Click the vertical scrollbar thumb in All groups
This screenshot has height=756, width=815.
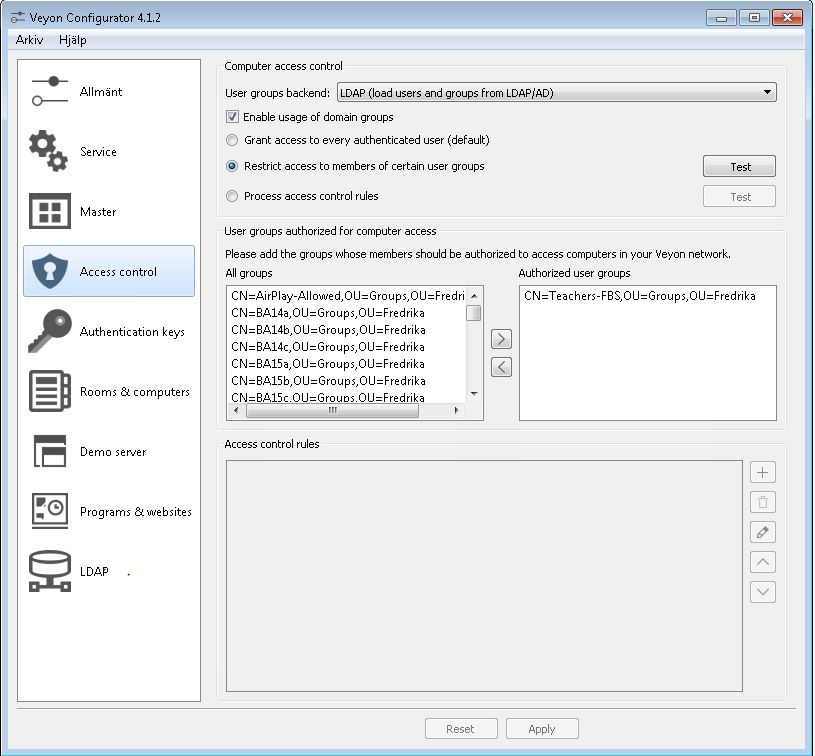[474, 313]
